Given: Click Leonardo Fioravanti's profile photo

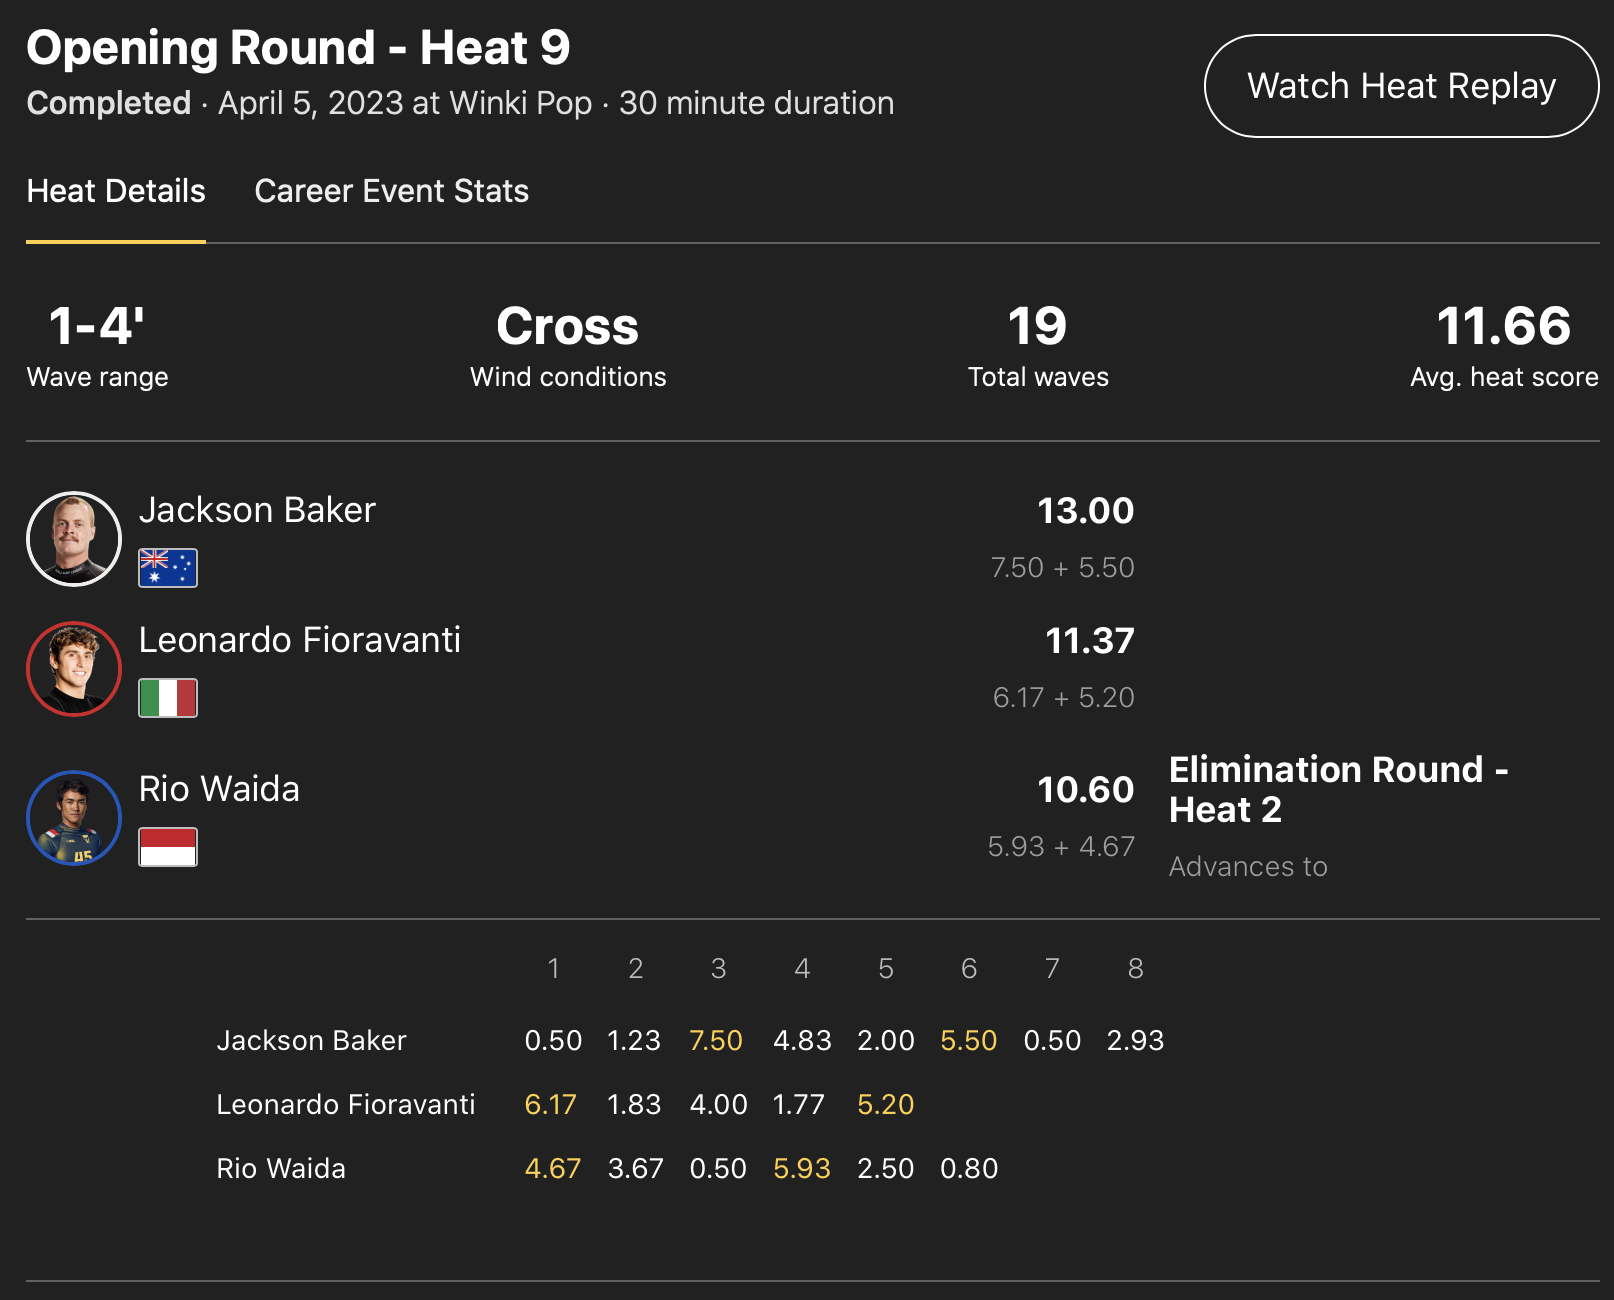Looking at the screenshot, I should 74,669.
